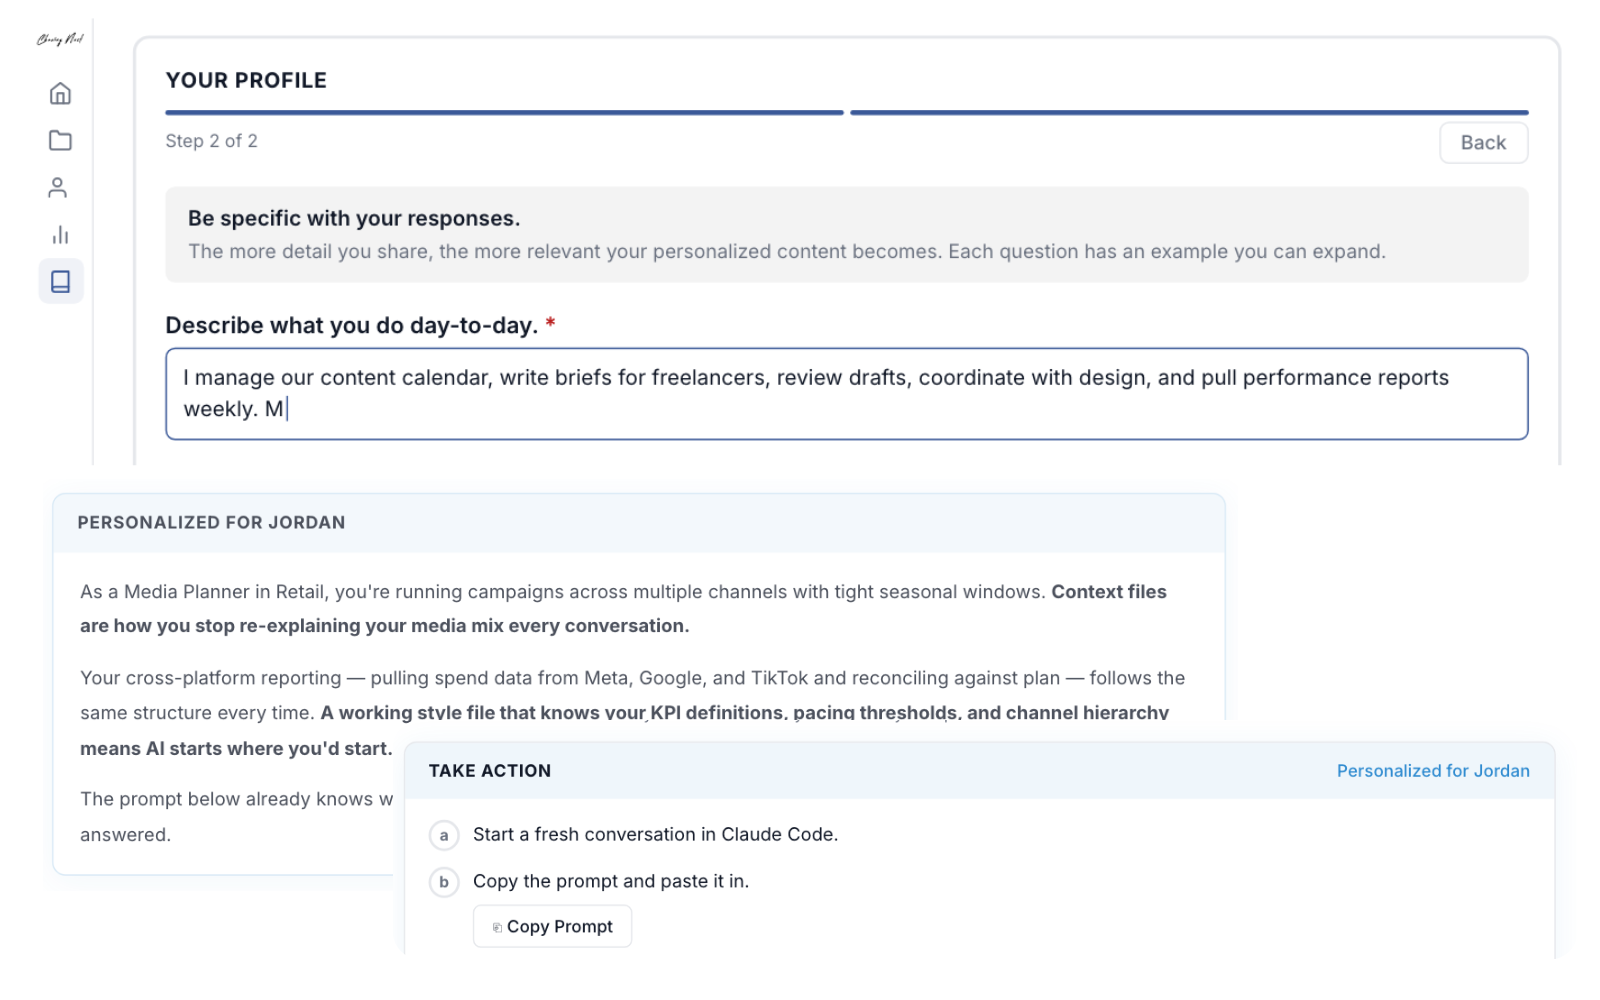Viewport: 1600px width, 1000px height.
Task: Click the 'As a Media Planner in Retail' paragraph
Action: [x=623, y=608]
